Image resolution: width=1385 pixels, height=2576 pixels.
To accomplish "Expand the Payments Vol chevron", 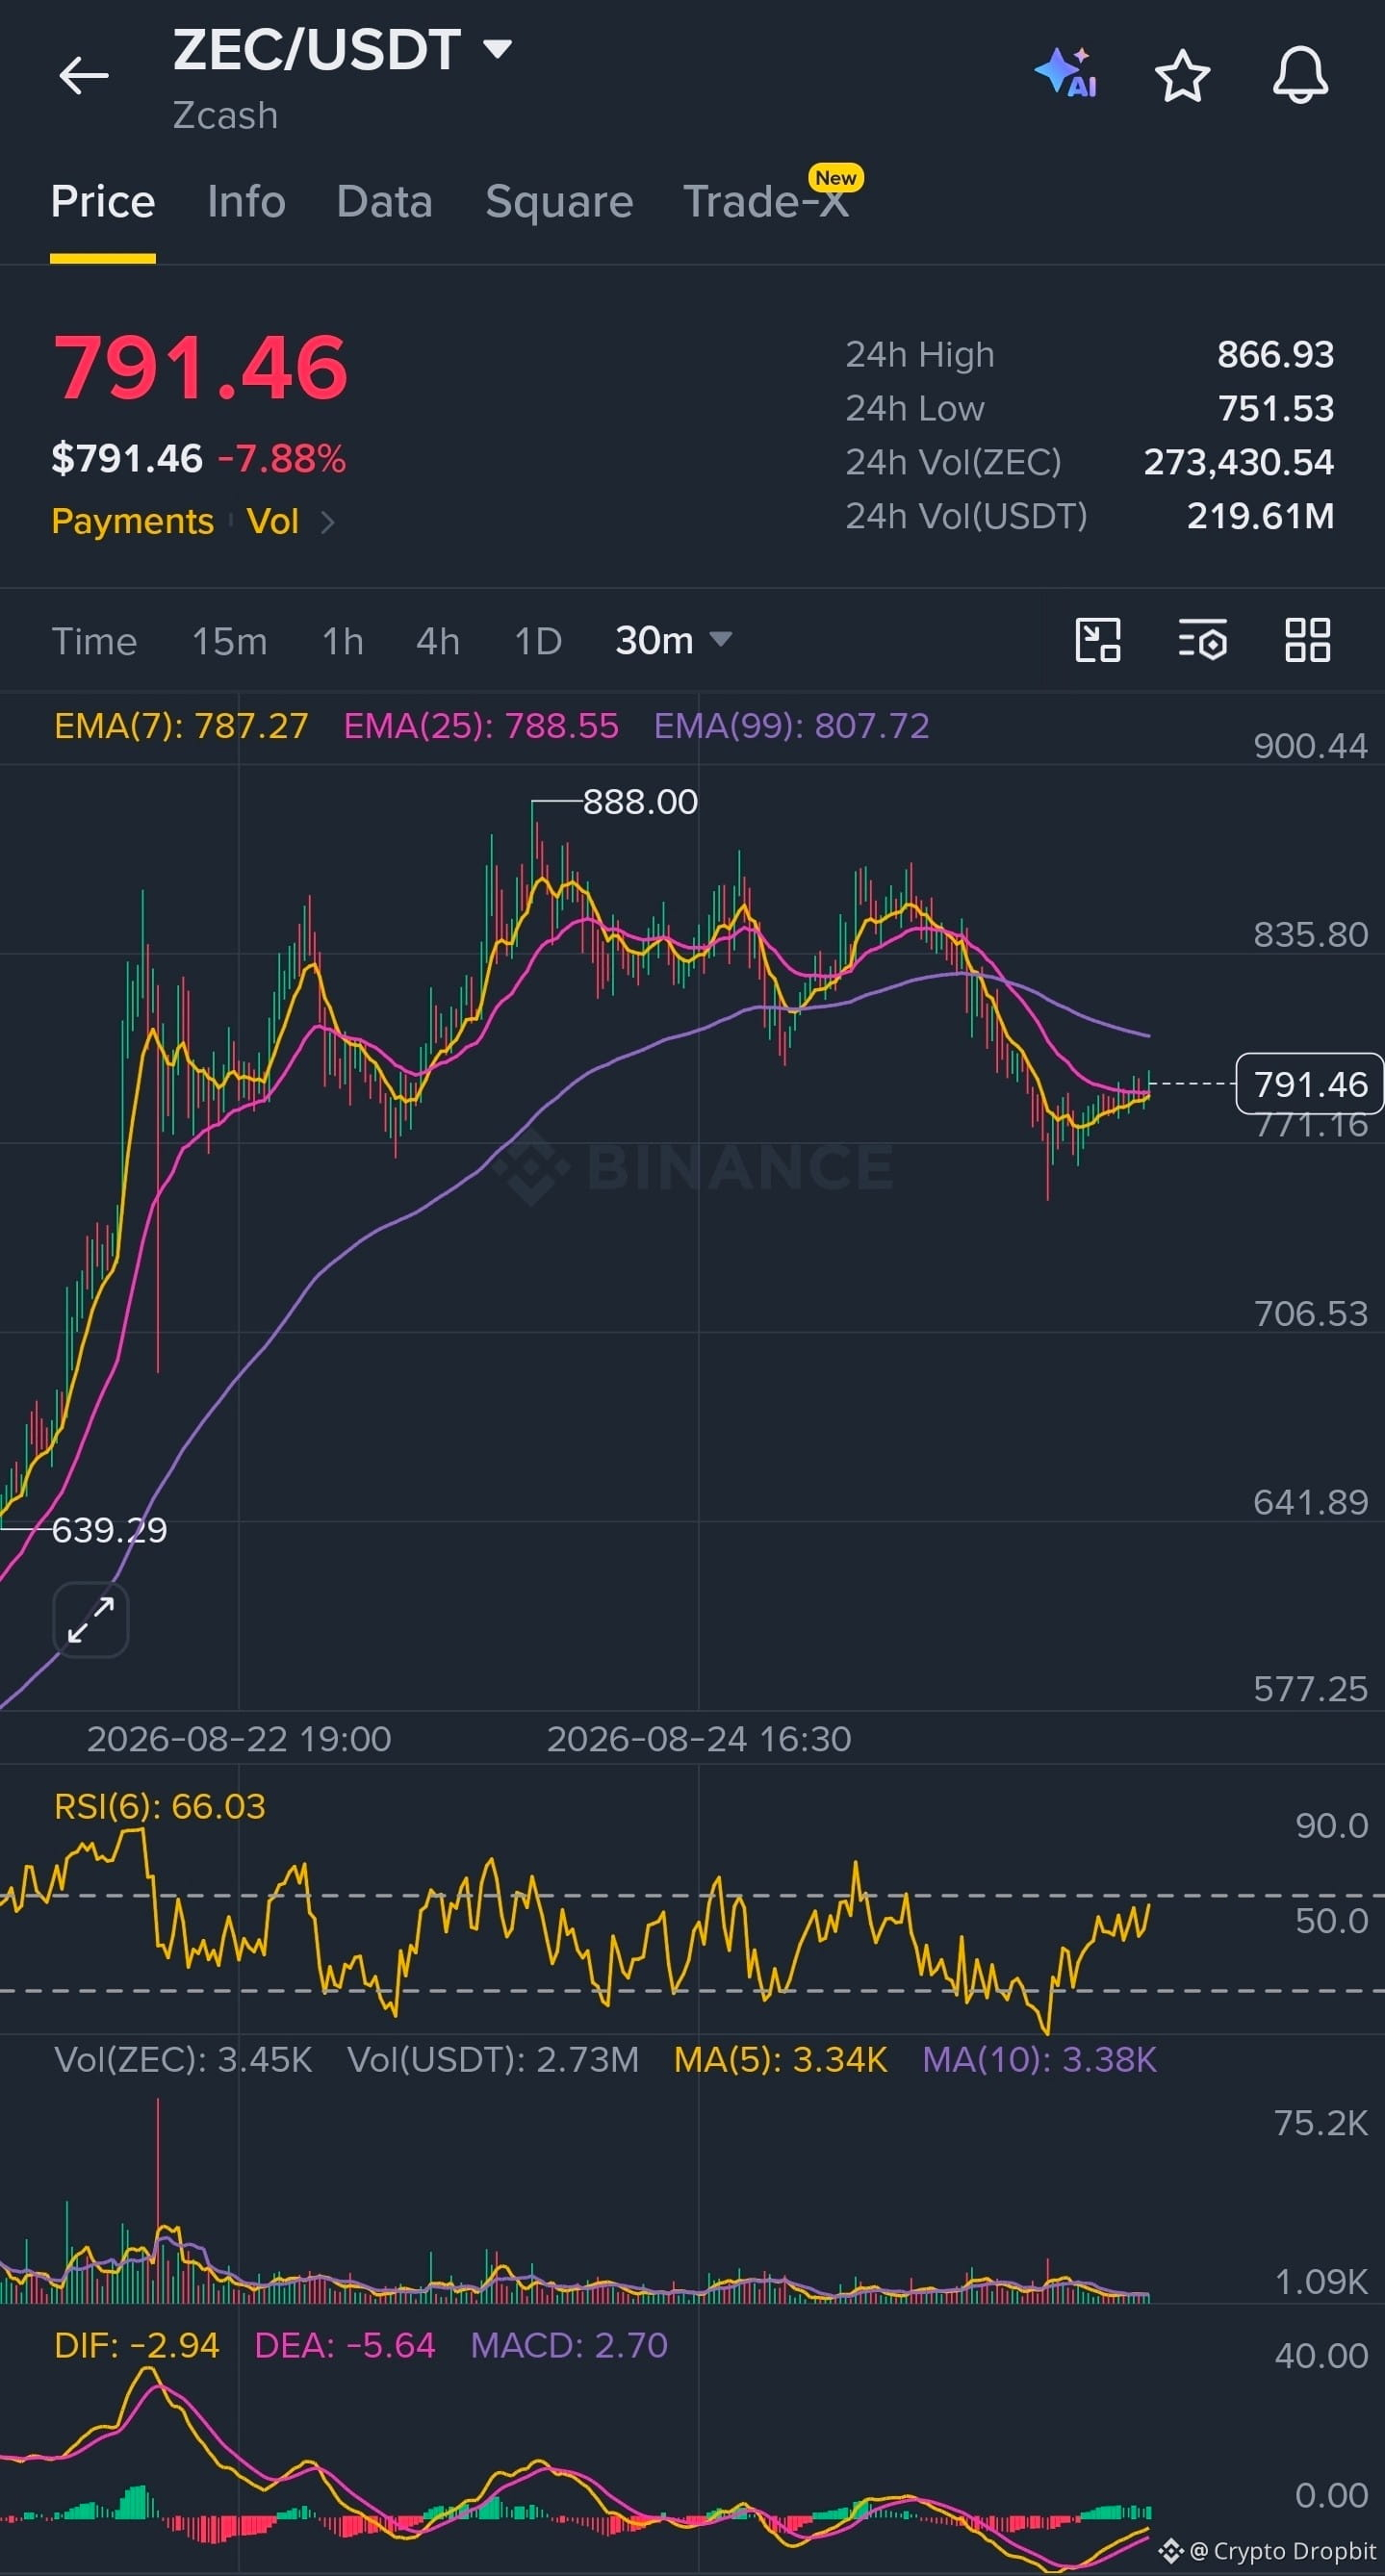I will (x=327, y=522).
